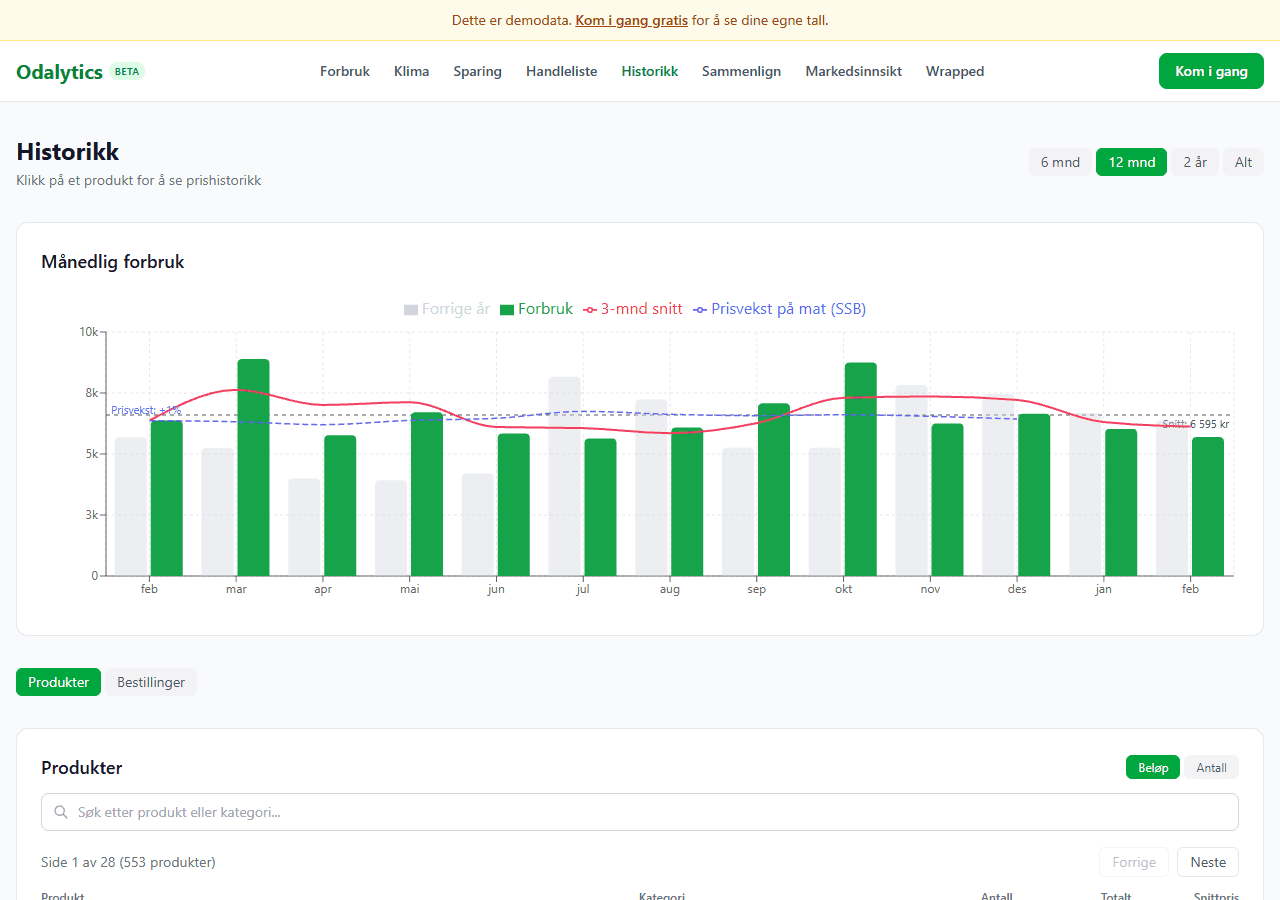1280x900 pixels.
Task: Navigate to Markedsinnsikt
Action: 853,71
